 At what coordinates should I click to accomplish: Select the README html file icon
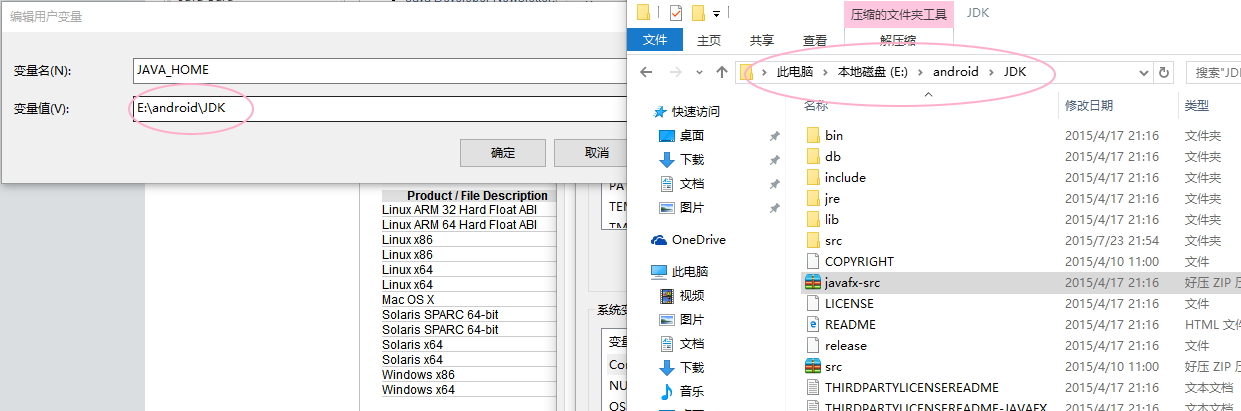(812, 324)
